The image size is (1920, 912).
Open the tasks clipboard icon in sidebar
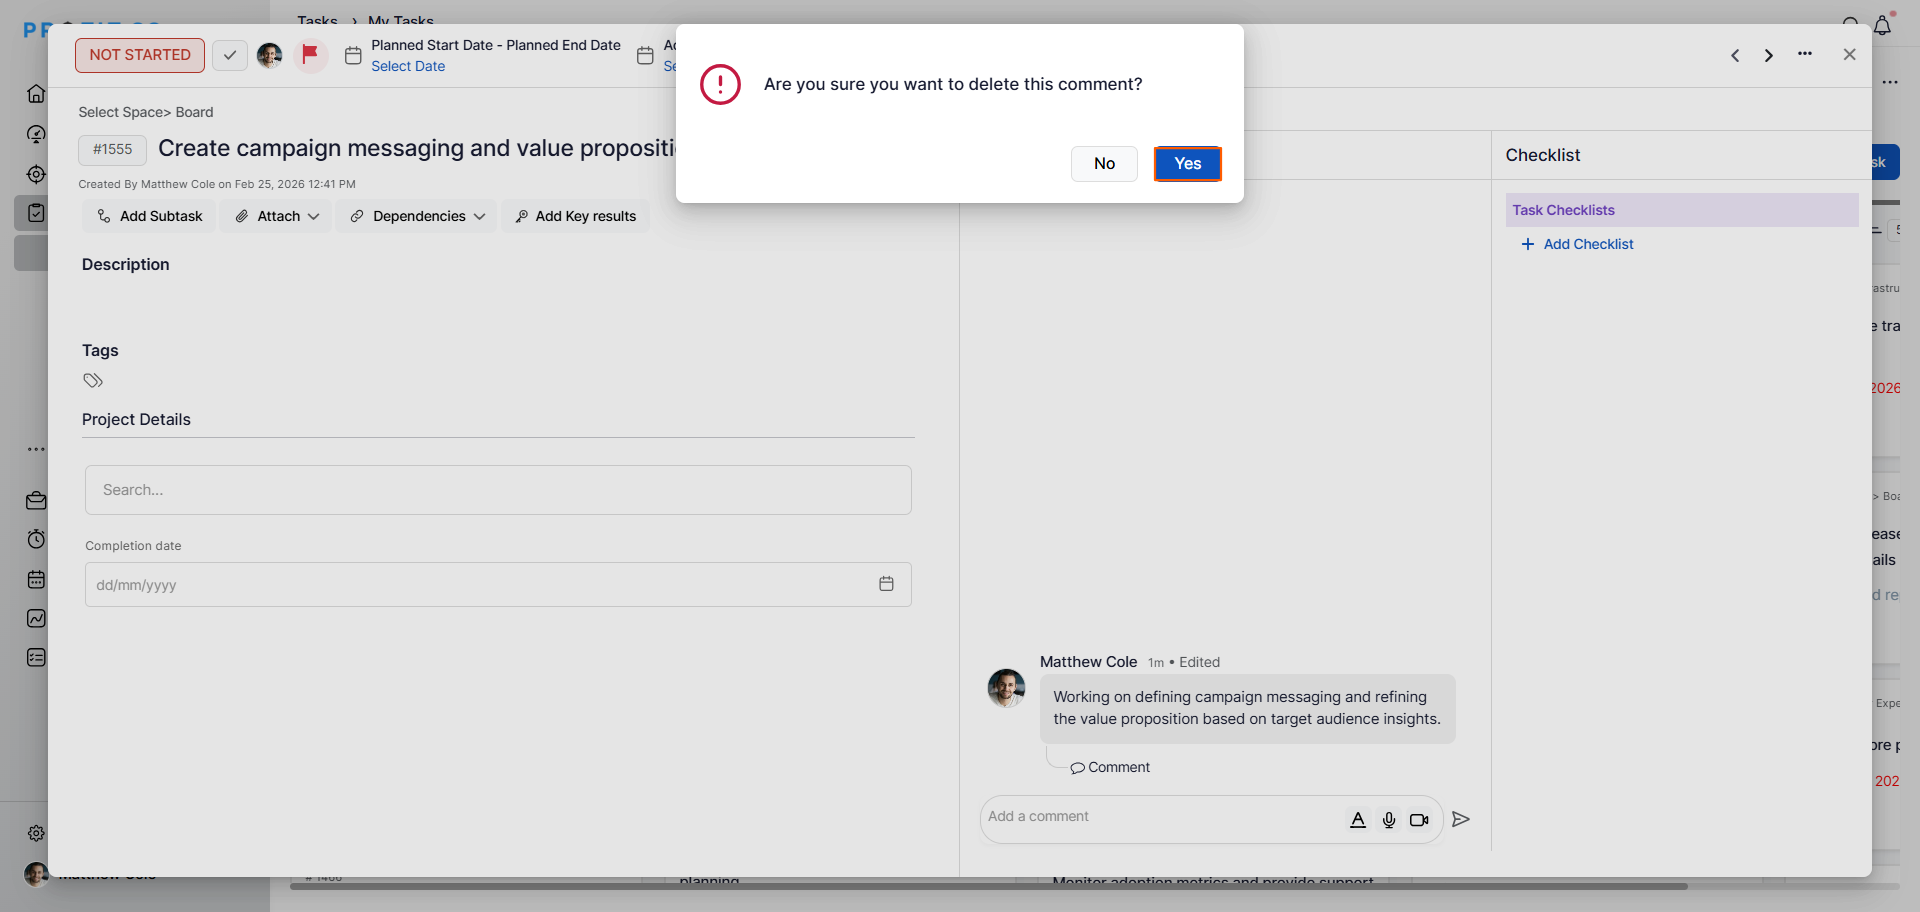[x=36, y=213]
